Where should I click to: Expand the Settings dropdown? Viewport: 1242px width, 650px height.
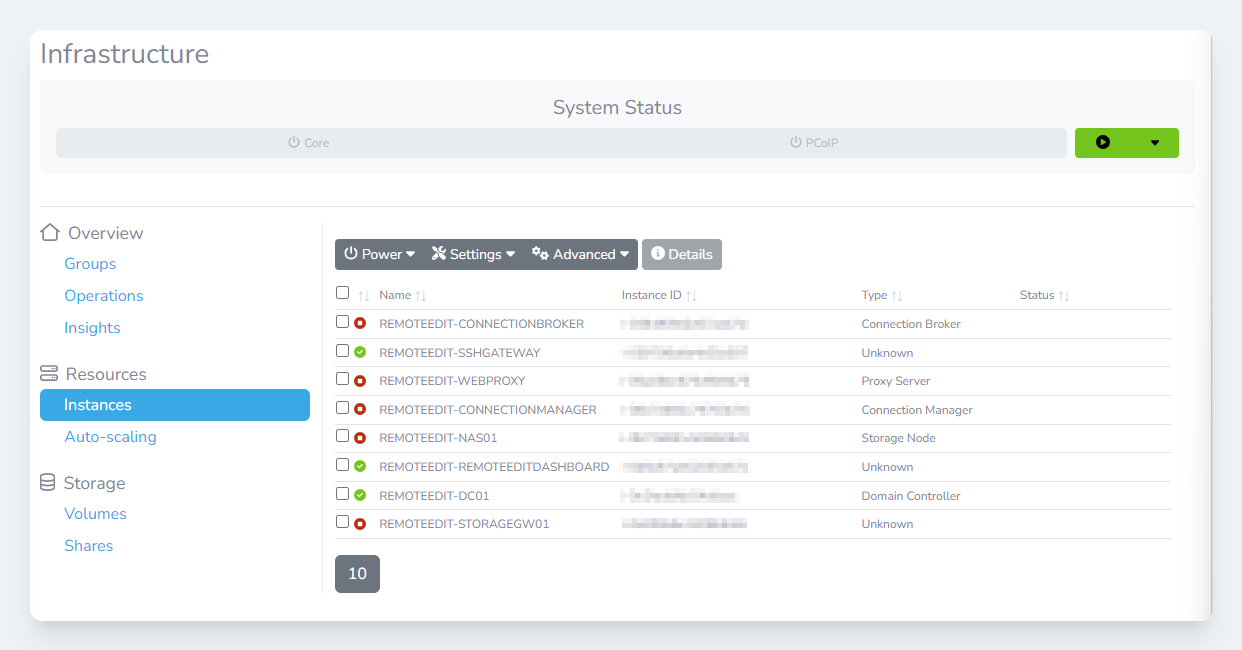pos(473,254)
